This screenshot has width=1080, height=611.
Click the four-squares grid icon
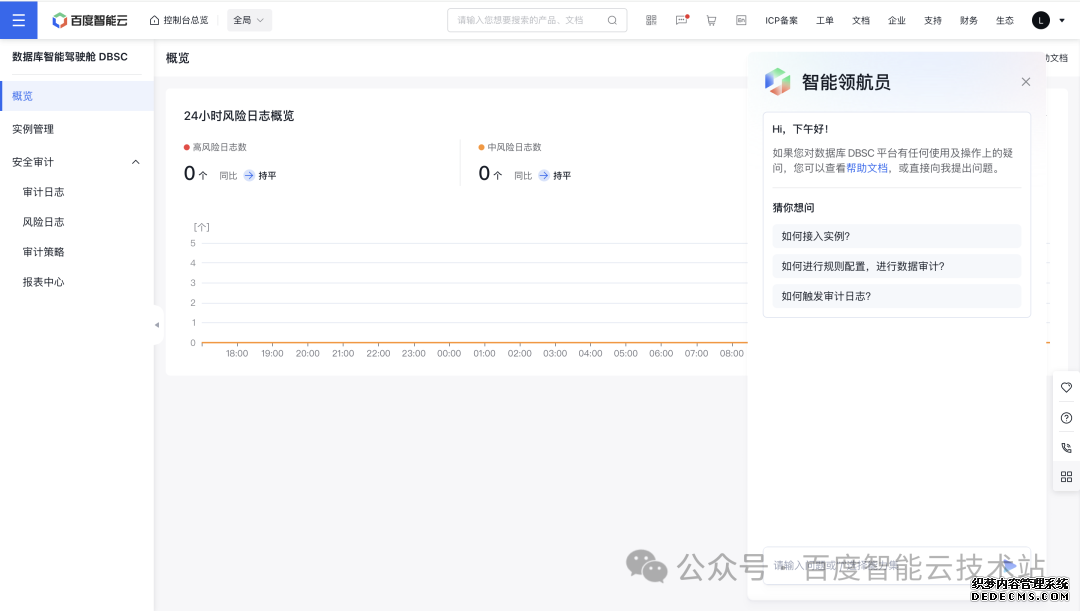point(1066,477)
